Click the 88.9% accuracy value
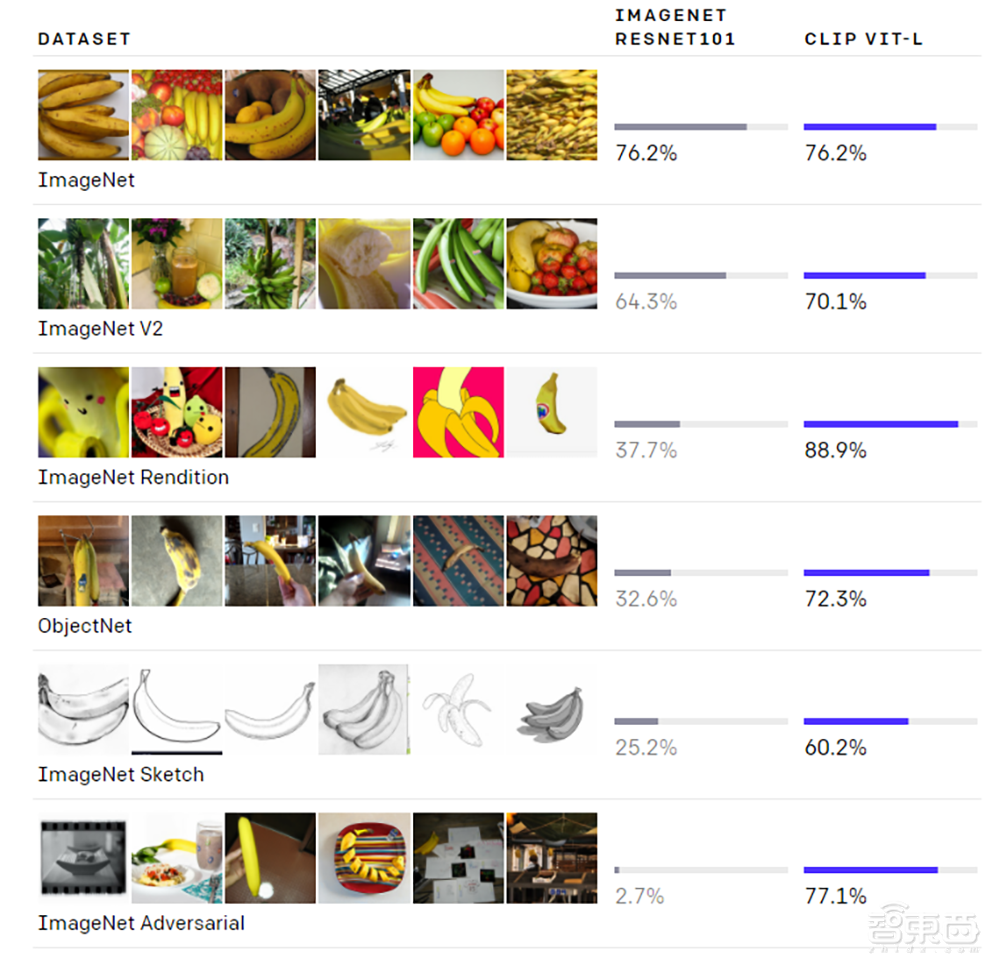 (835, 451)
